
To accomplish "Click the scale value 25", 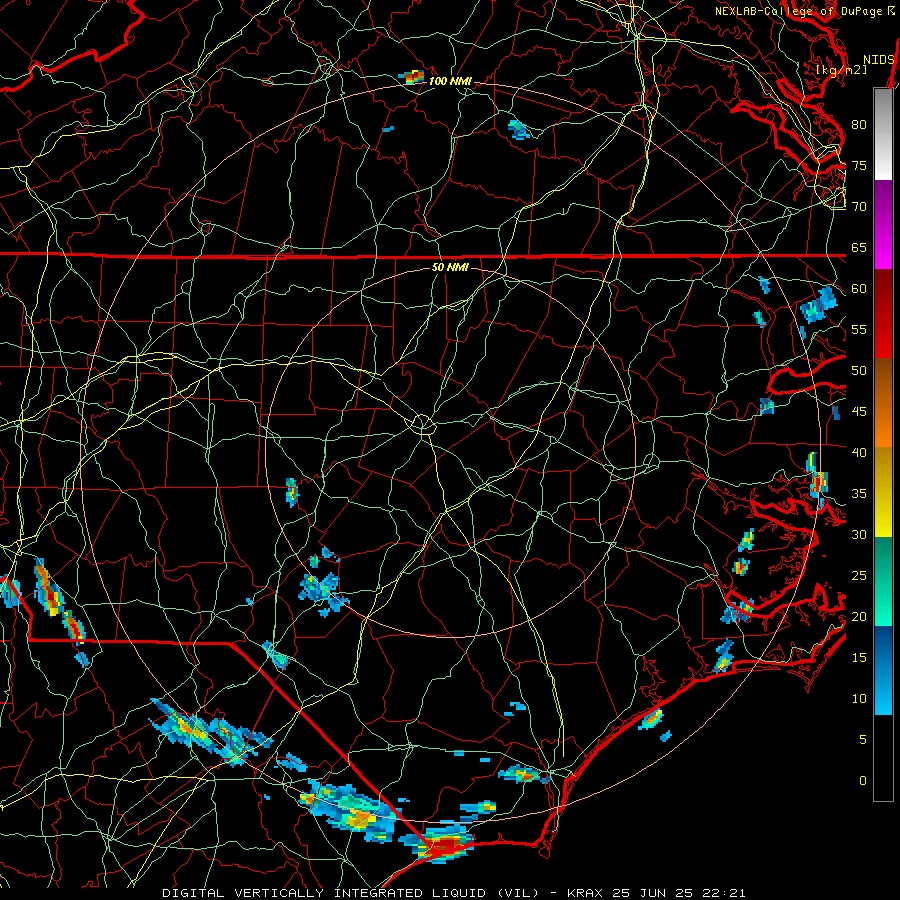I will [859, 576].
